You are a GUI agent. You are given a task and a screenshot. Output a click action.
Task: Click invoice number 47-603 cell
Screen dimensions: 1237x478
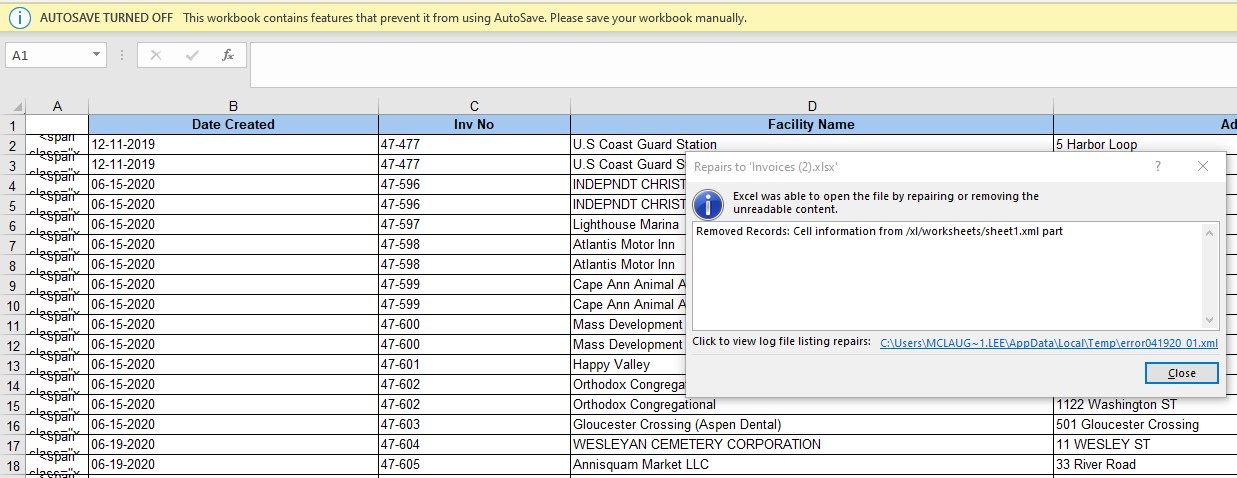(x=474, y=425)
